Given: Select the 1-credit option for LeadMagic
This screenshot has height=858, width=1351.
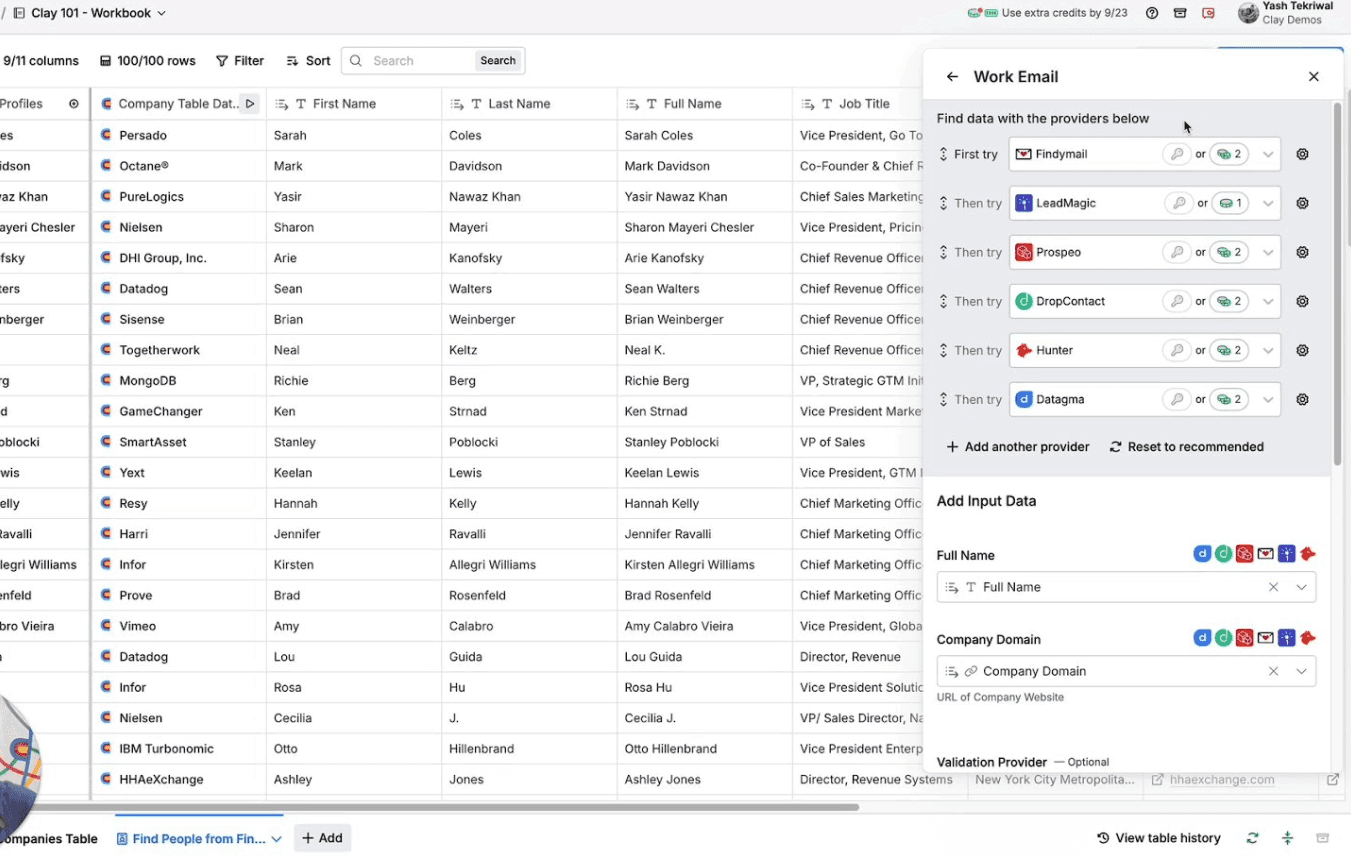Looking at the screenshot, I should pyautogui.click(x=1230, y=203).
